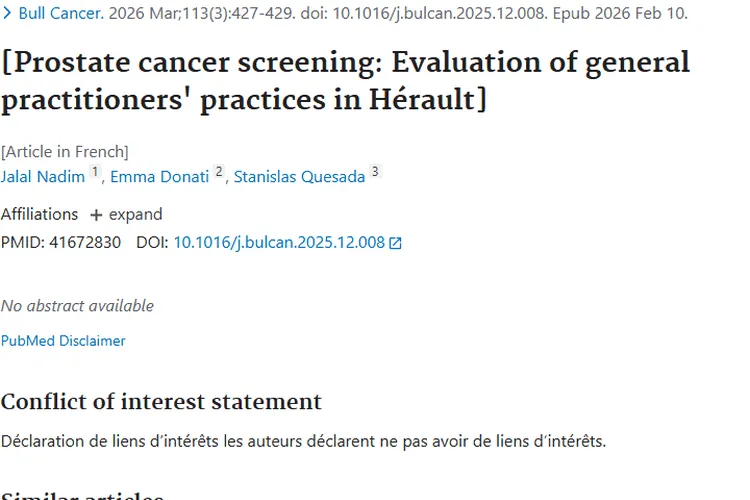Open author Jalal Nadim's link
This screenshot has width=750, height=500.
43,177
